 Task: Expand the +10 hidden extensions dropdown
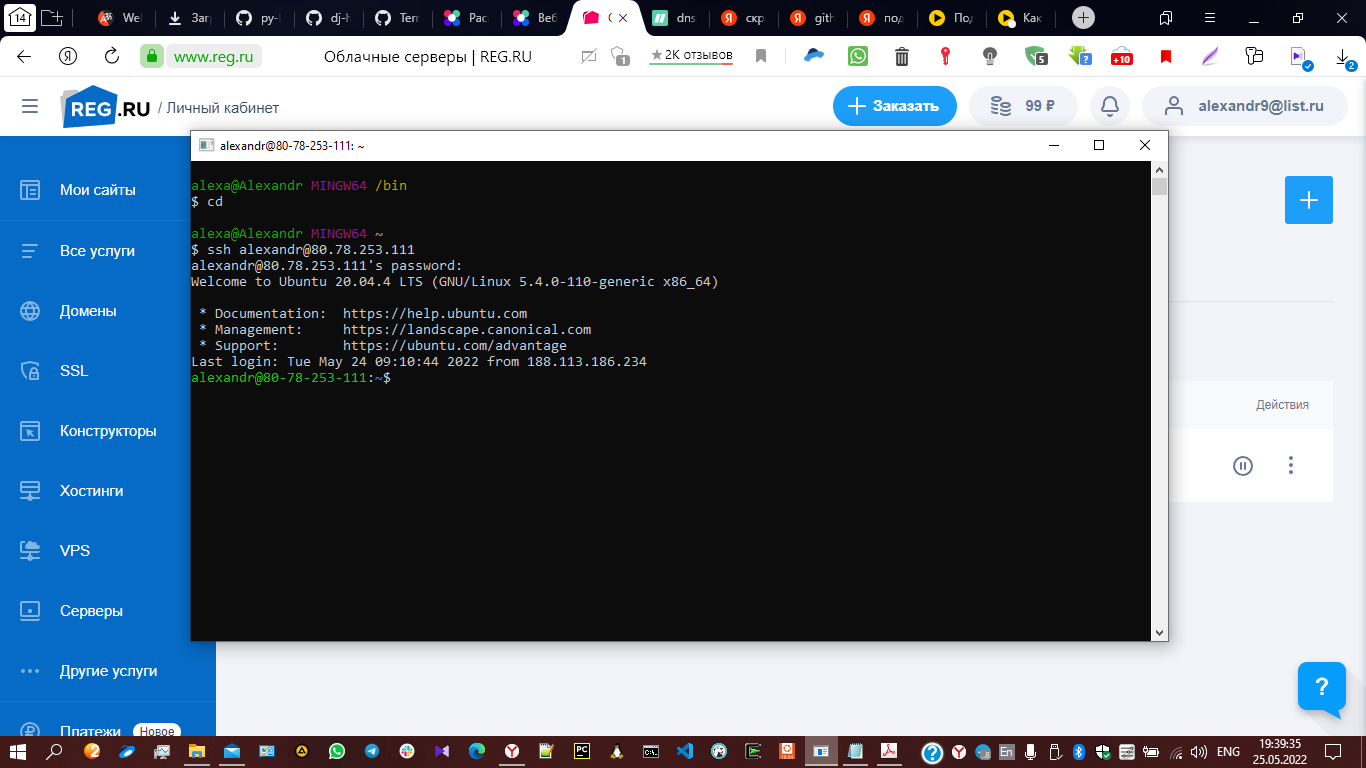pyautogui.click(x=1120, y=56)
